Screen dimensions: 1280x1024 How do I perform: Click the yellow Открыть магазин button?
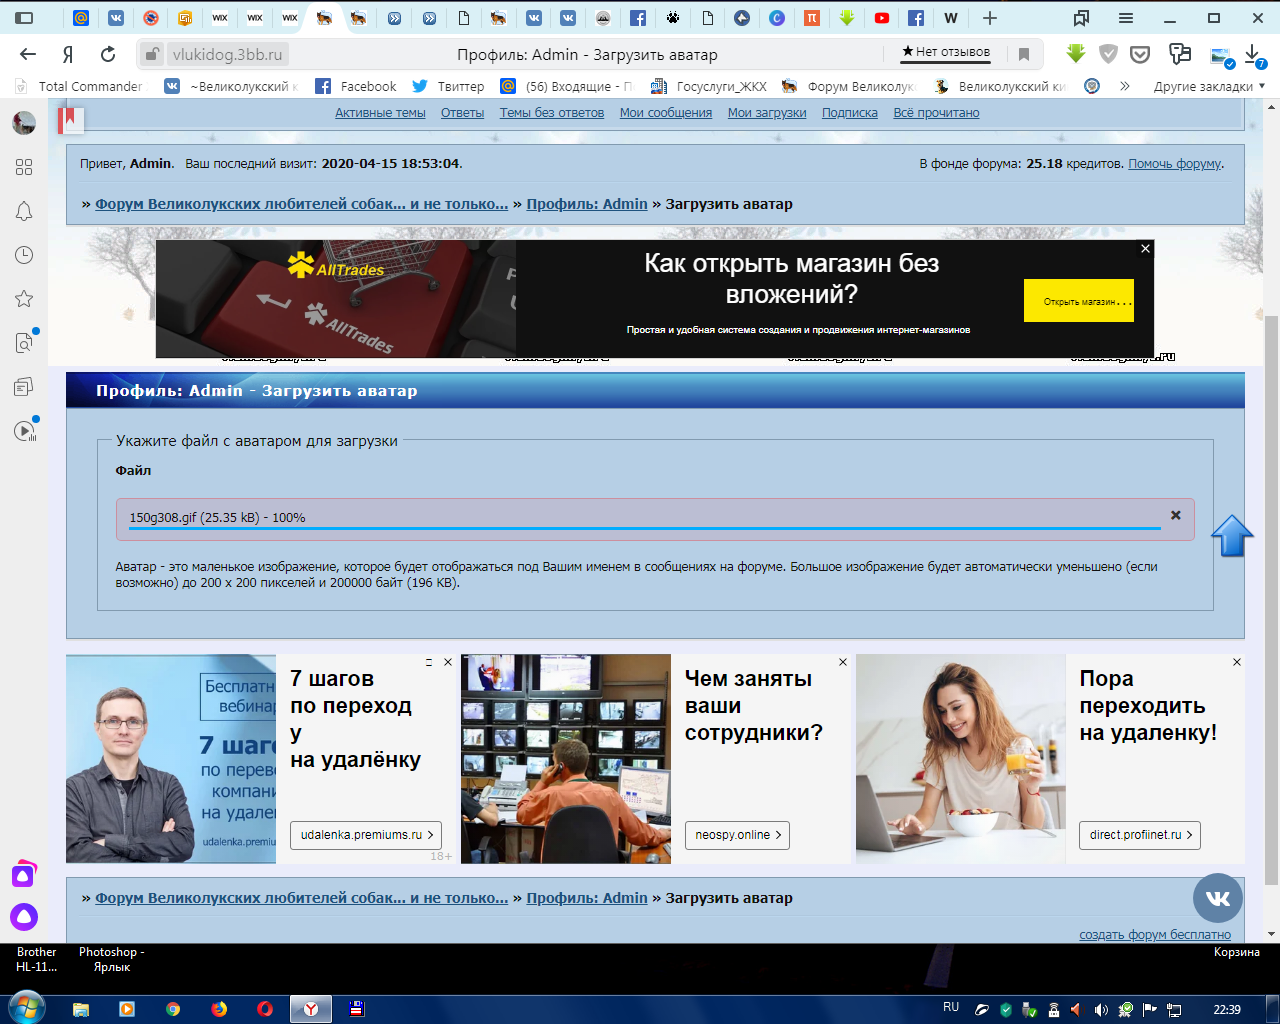tap(1079, 301)
